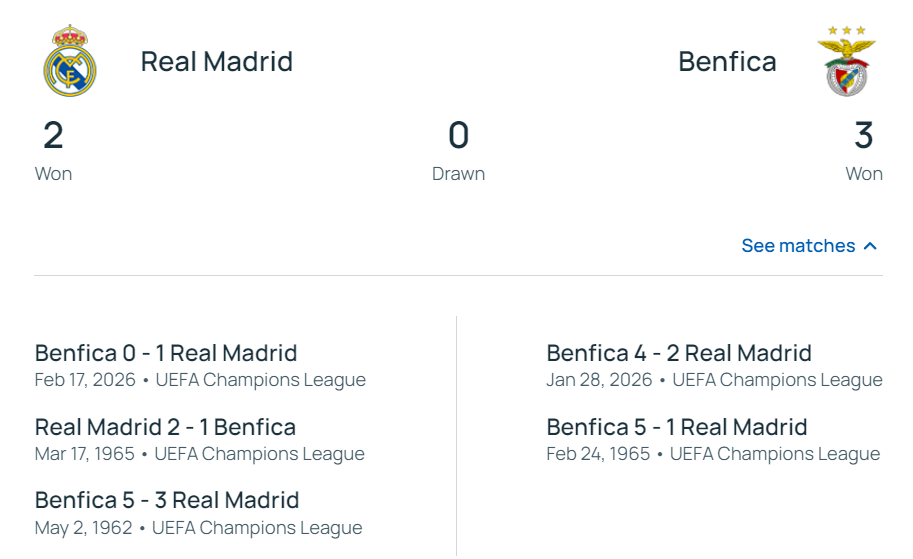Click the Mar 17, 1965 match date line
913x559 pixels.
(x=199, y=454)
